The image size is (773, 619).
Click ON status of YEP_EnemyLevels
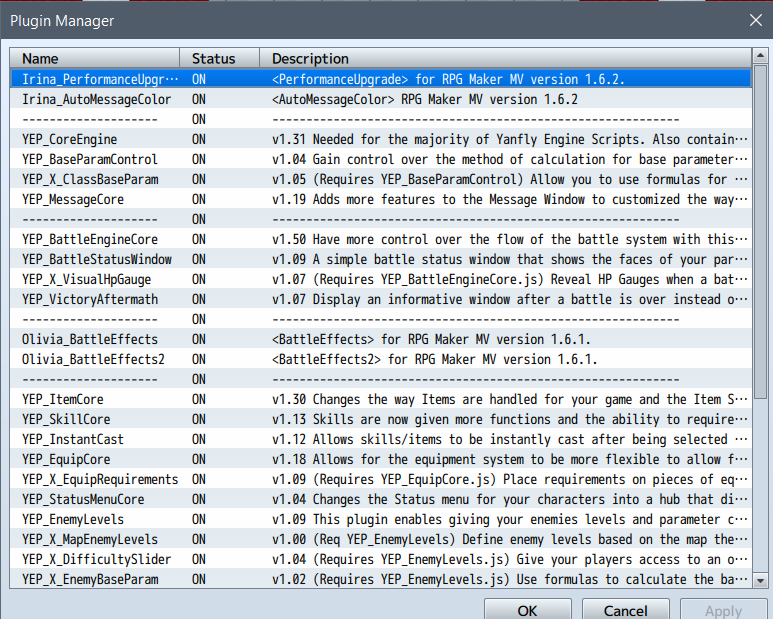click(199, 519)
